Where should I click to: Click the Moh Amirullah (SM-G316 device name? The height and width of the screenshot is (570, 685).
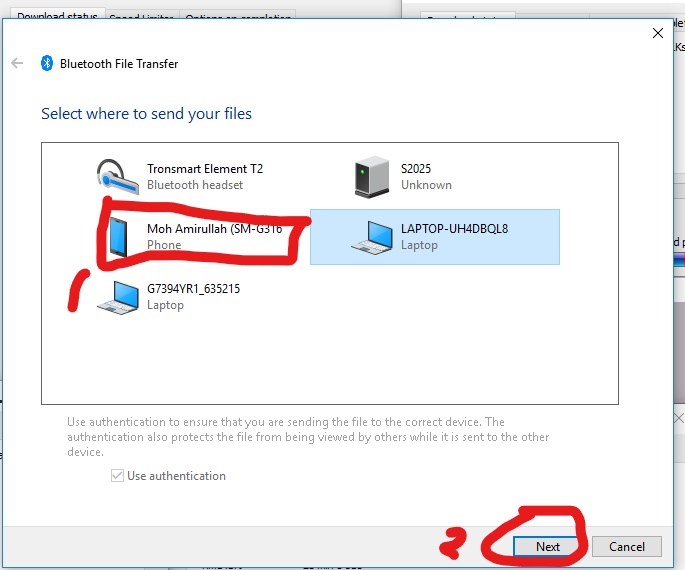pyautogui.click(x=214, y=228)
